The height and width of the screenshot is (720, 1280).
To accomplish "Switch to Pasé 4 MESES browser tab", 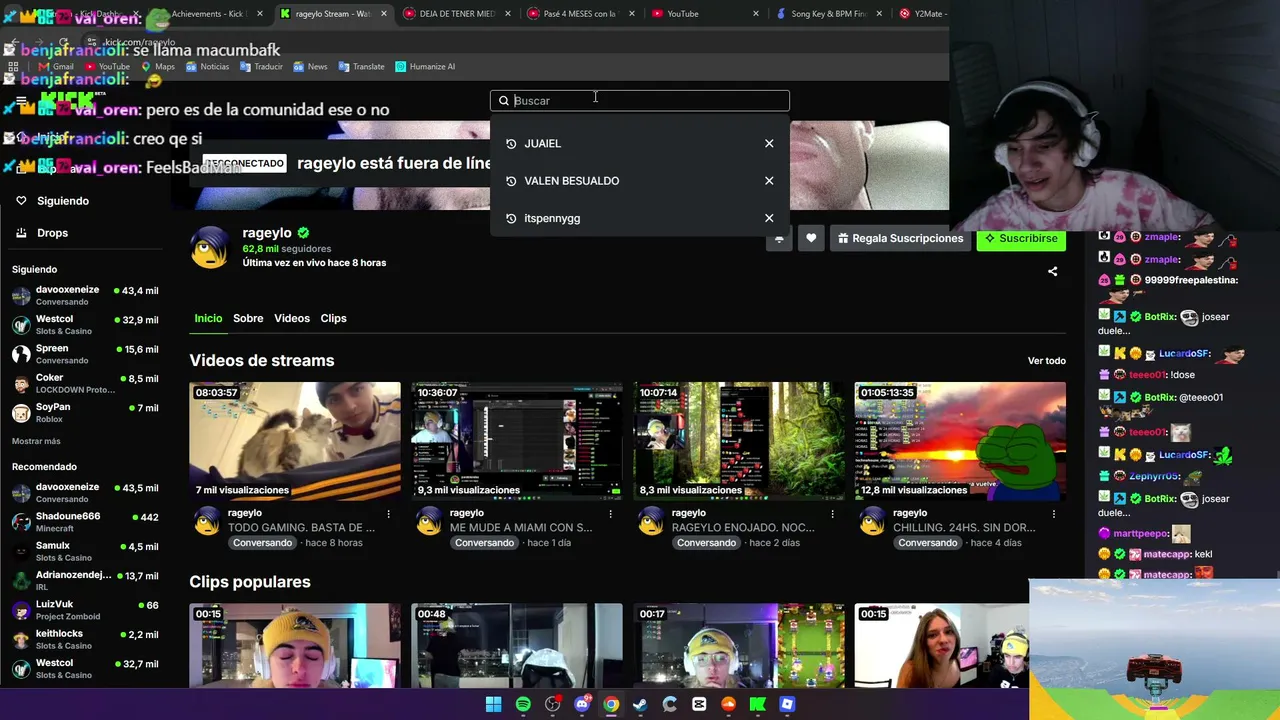I will [x=581, y=14].
